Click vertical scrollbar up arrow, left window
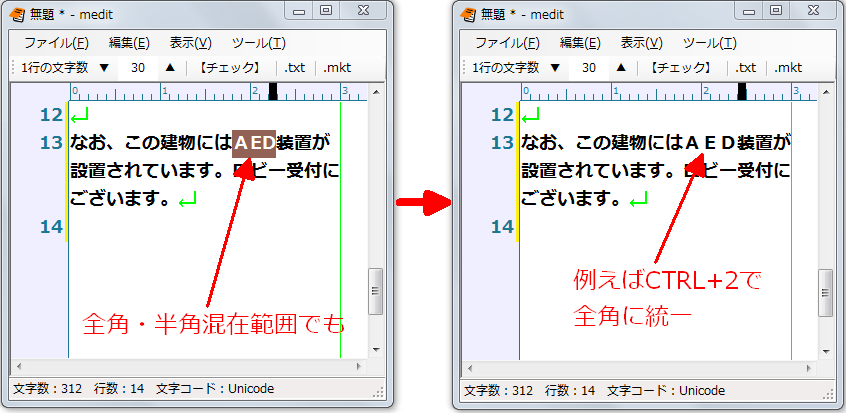The image size is (846, 413). pos(376,92)
